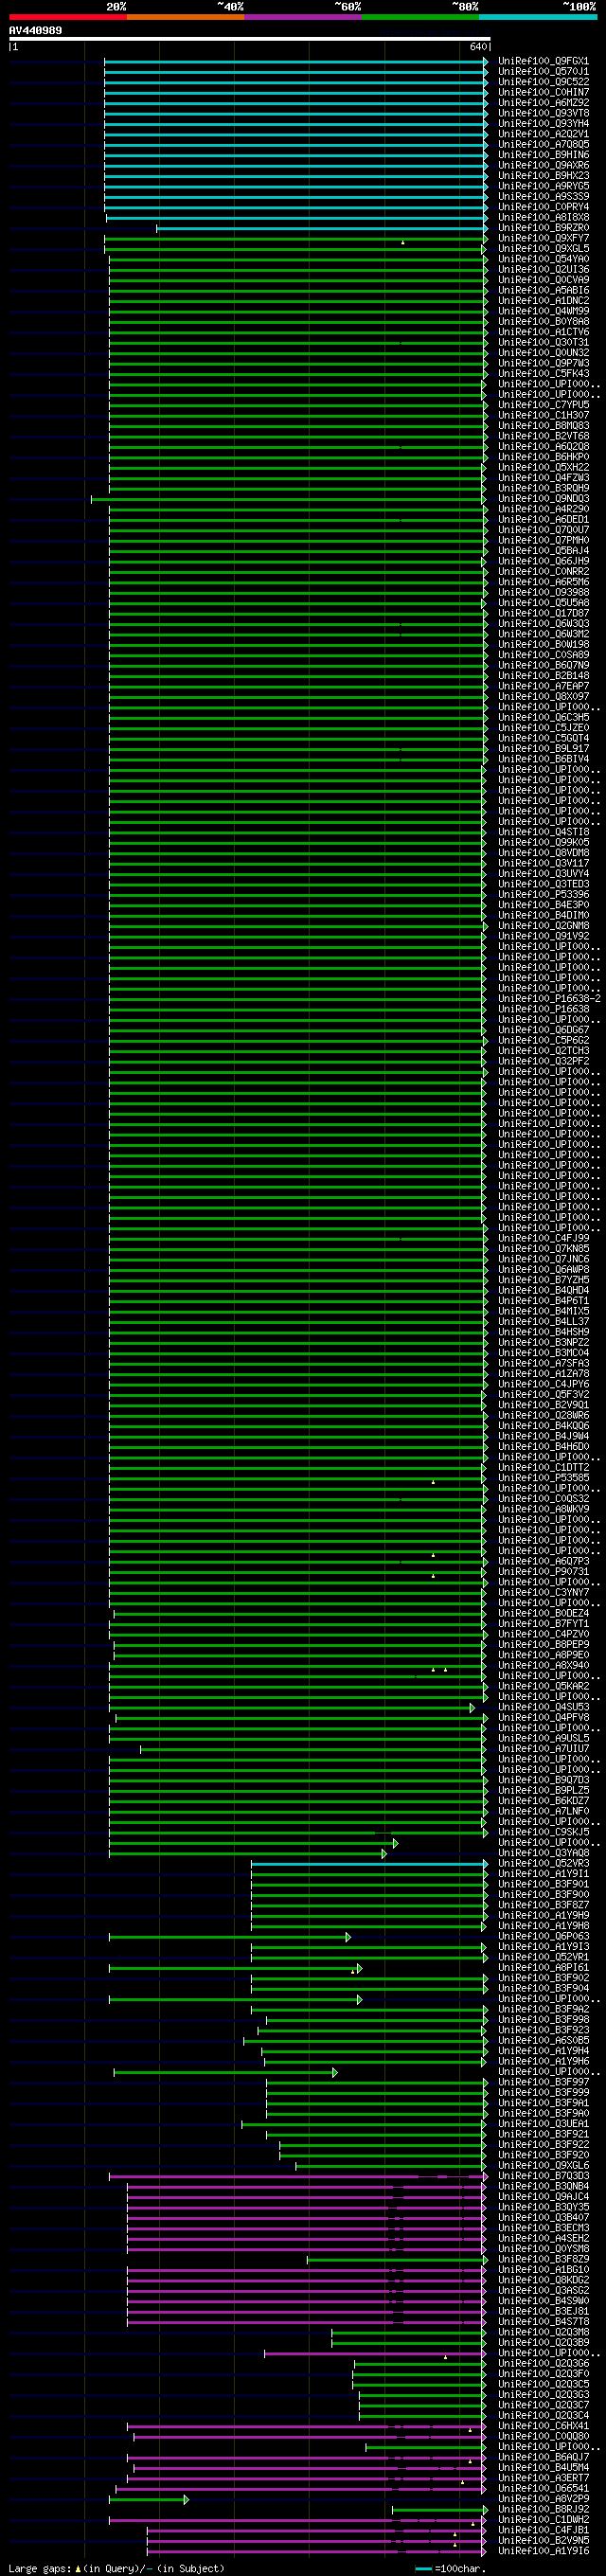Click hit label UniRef100_A8V2P9
This screenshot has height=2576, width=606.
544,2499
